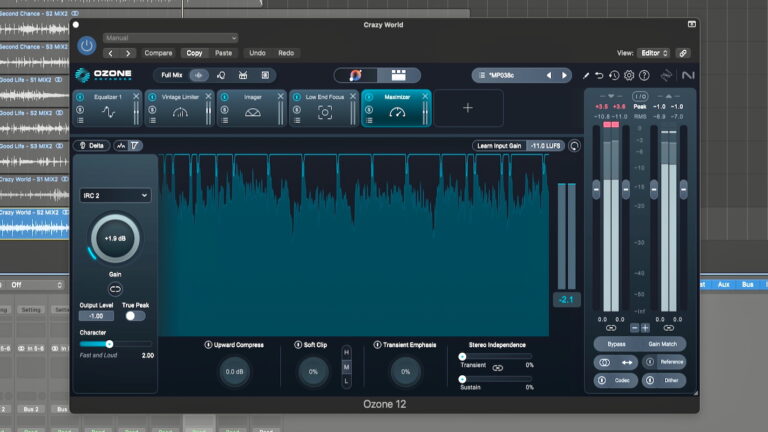Open the Maximizer module preset list icon
The height and width of the screenshot is (432, 768).
[369, 120]
